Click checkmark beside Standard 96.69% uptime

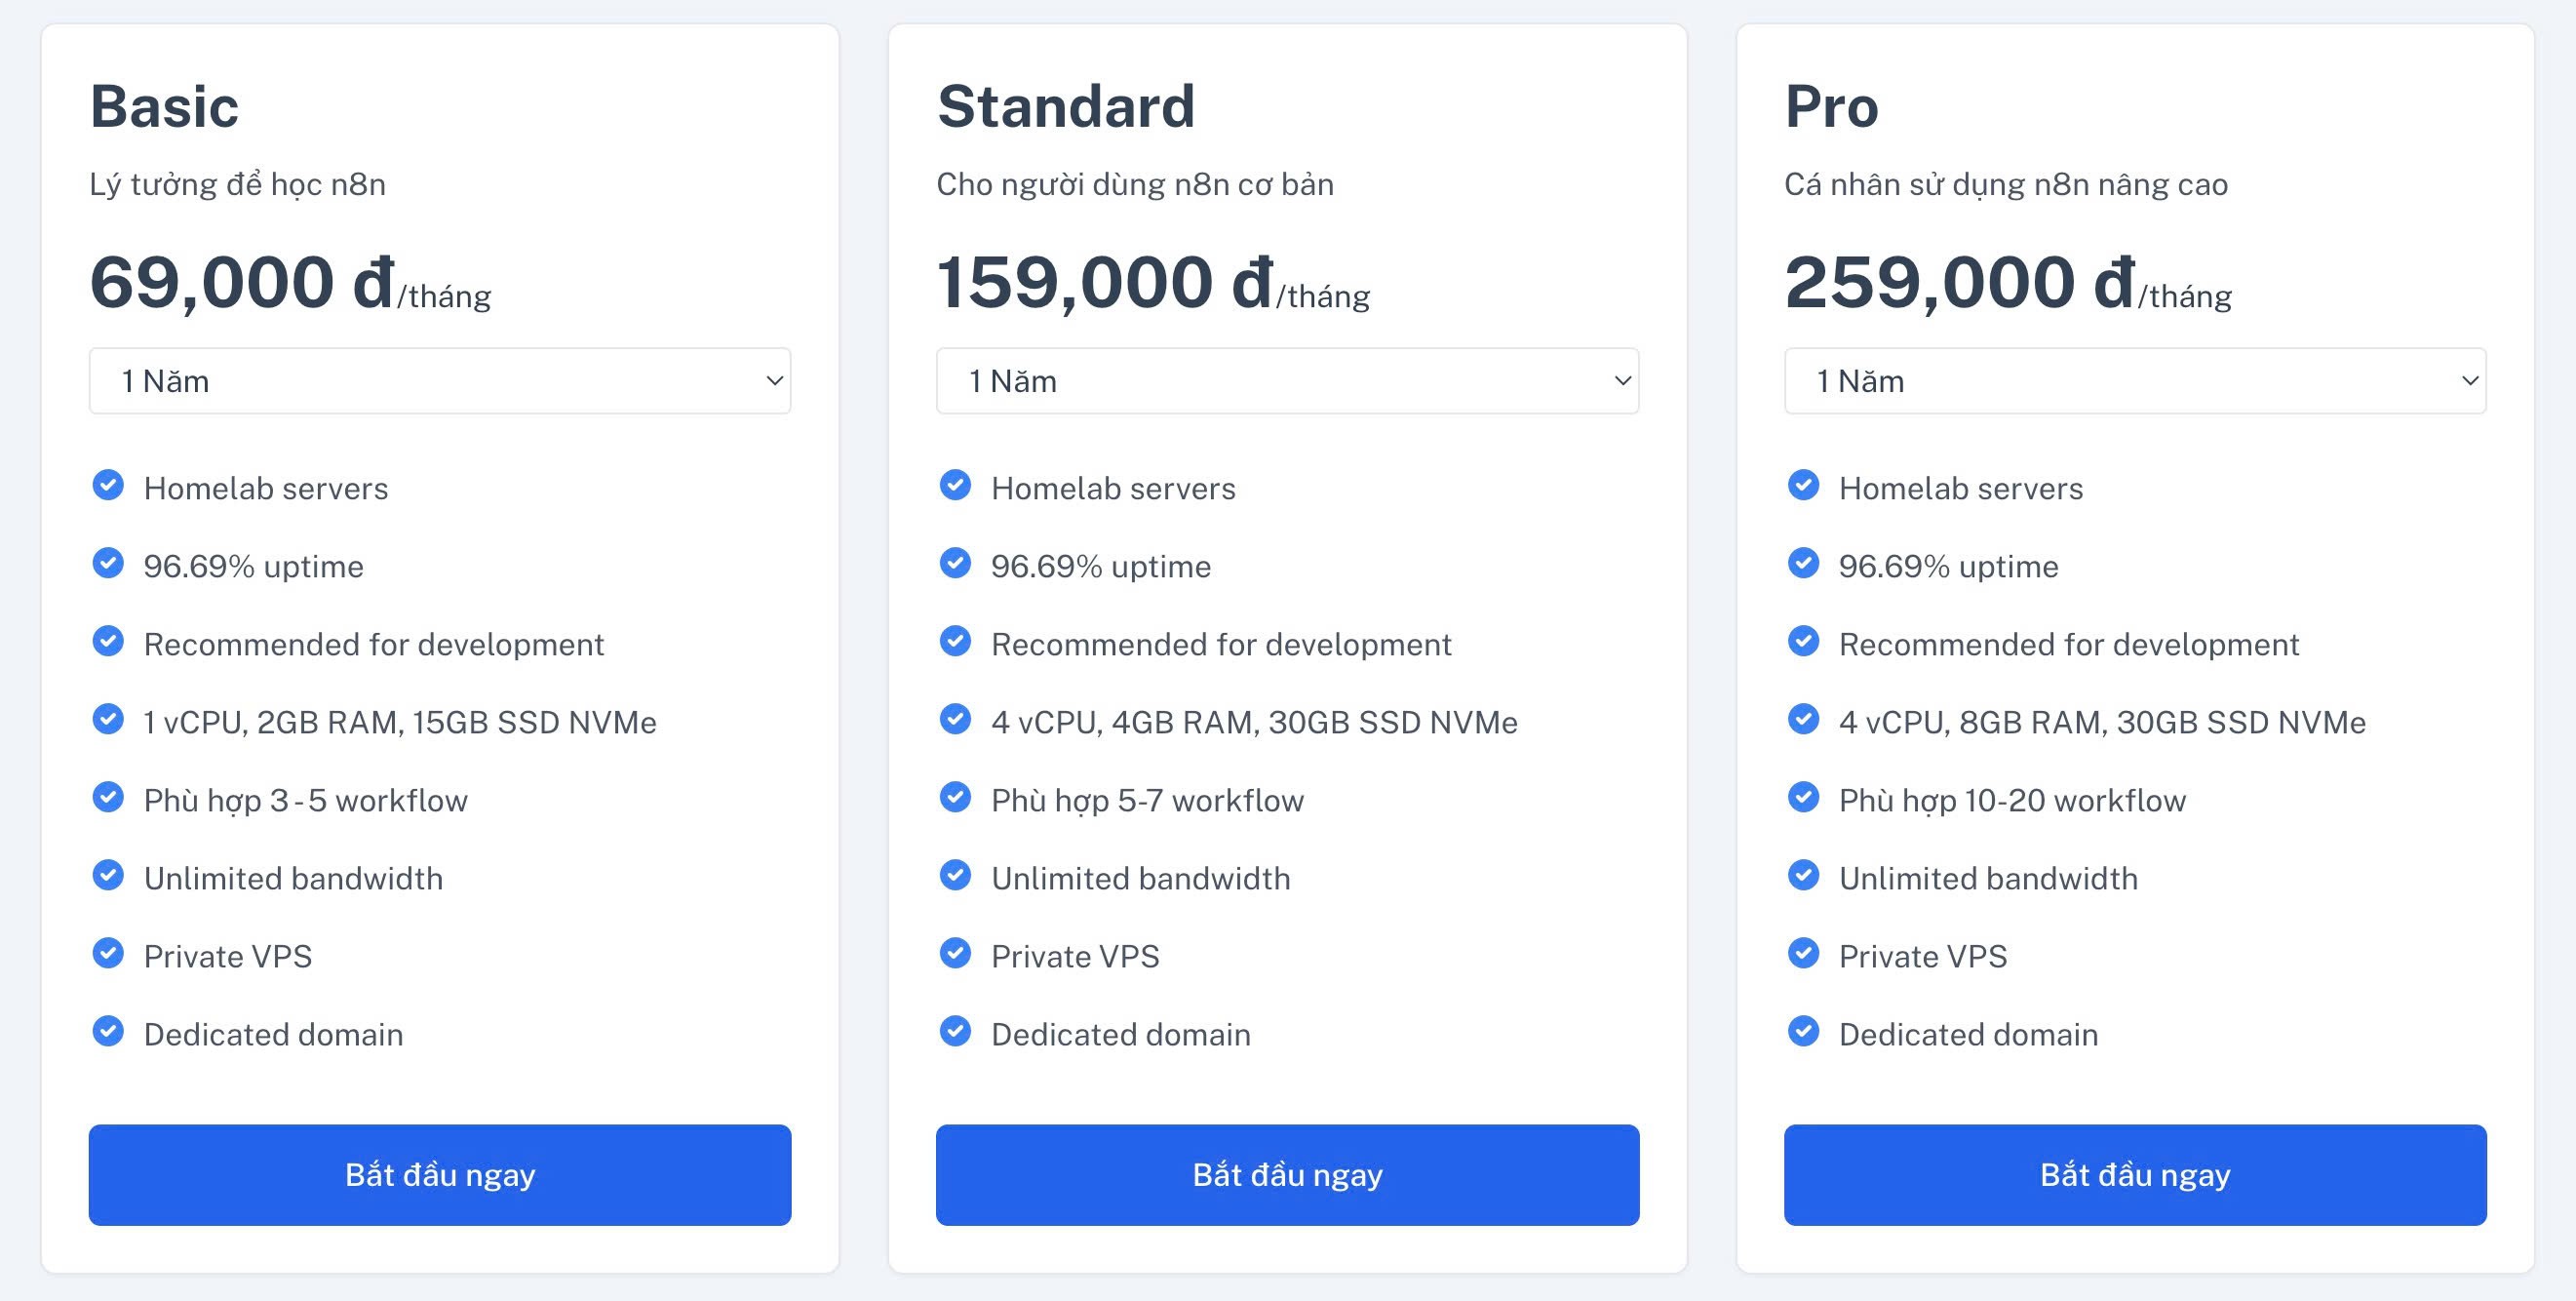(955, 563)
